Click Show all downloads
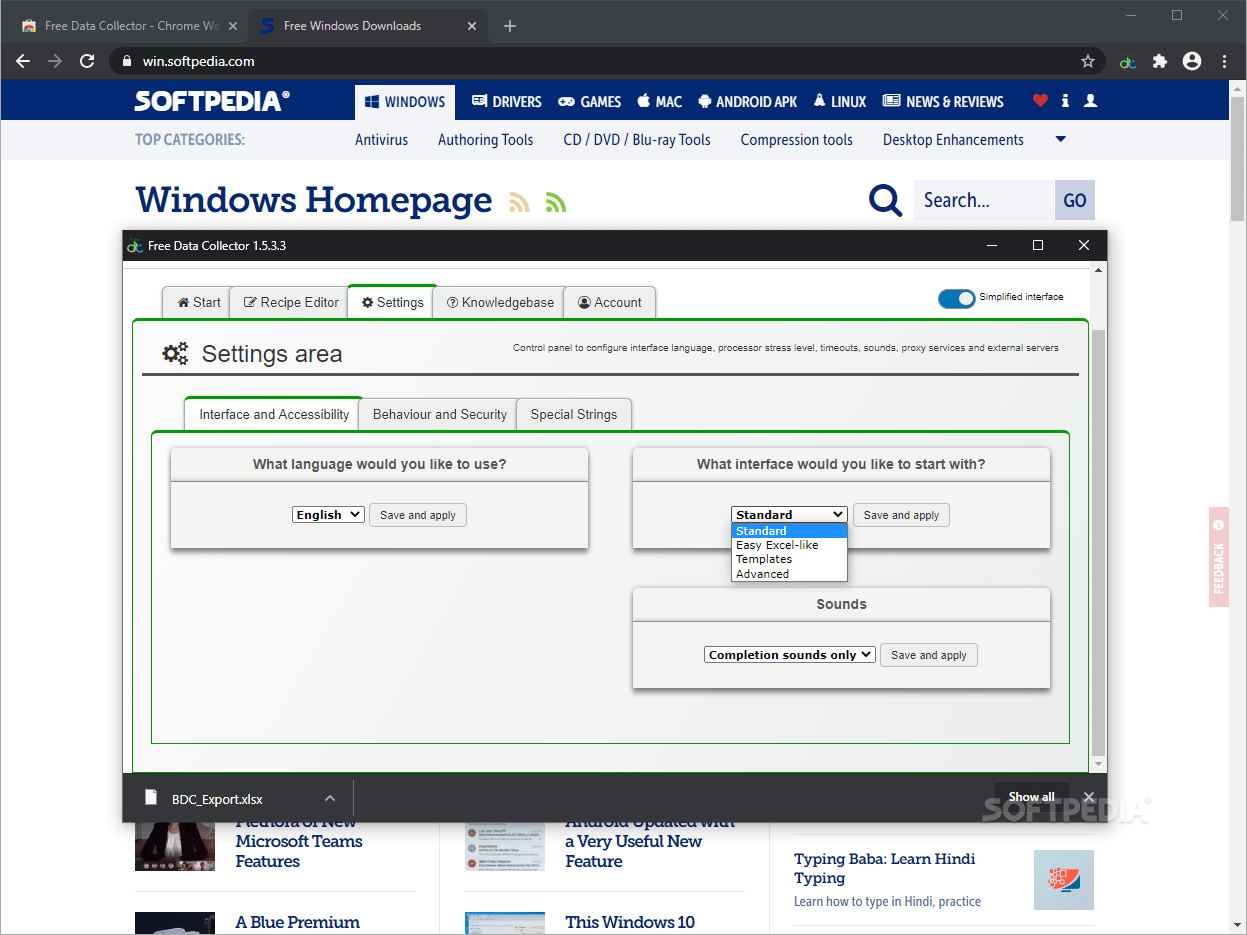The height and width of the screenshot is (935, 1247). click(1031, 797)
